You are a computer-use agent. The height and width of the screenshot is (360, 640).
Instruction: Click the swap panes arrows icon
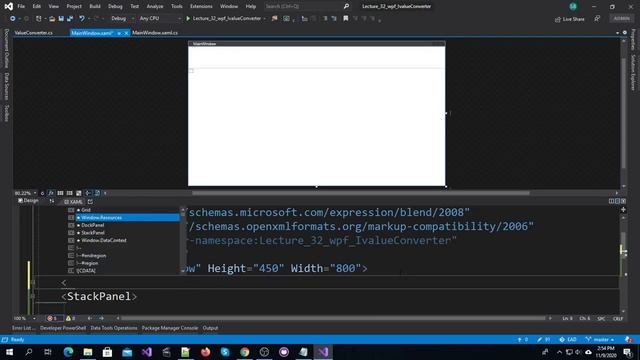[x=51, y=201]
